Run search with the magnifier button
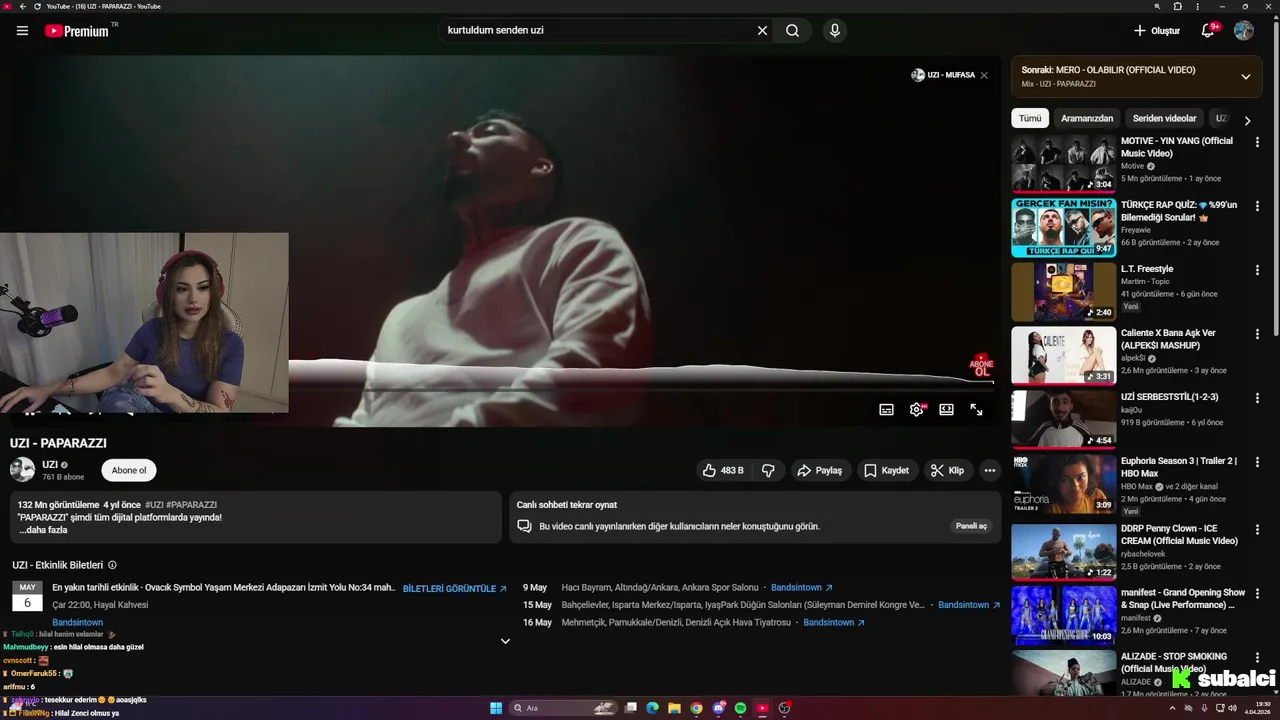Image resolution: width=1280 pixels, height=720 pixels. pyautogui.click(x=792, y=31)
